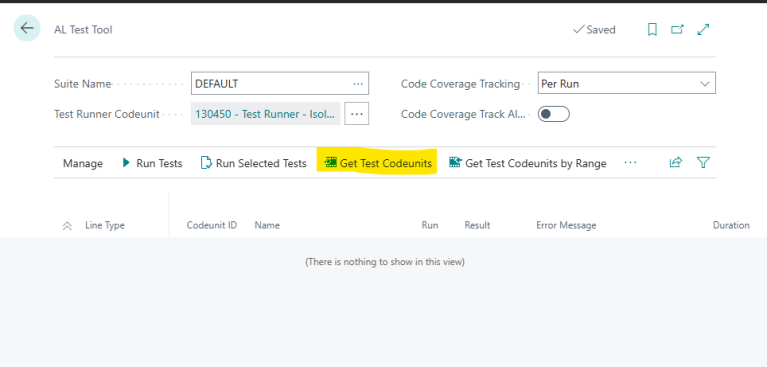The height and width of the screenshot is (367, 767).
Task: Click Get Test Codeunits
Action: 379,163
